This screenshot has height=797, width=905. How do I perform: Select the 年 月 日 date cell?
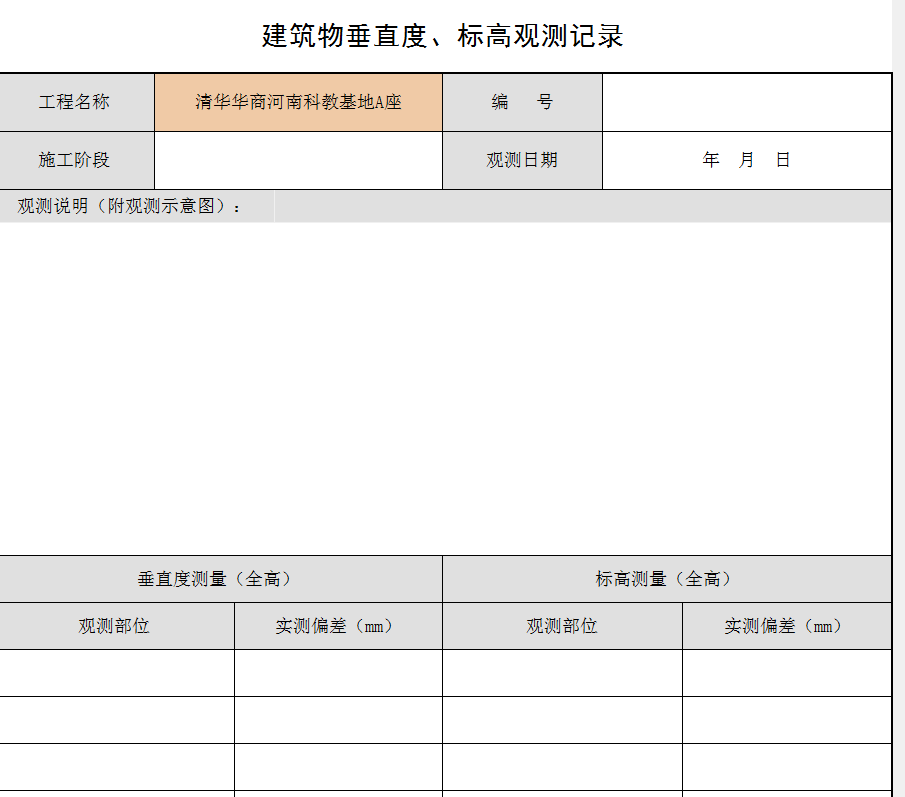tap(746, 160)
